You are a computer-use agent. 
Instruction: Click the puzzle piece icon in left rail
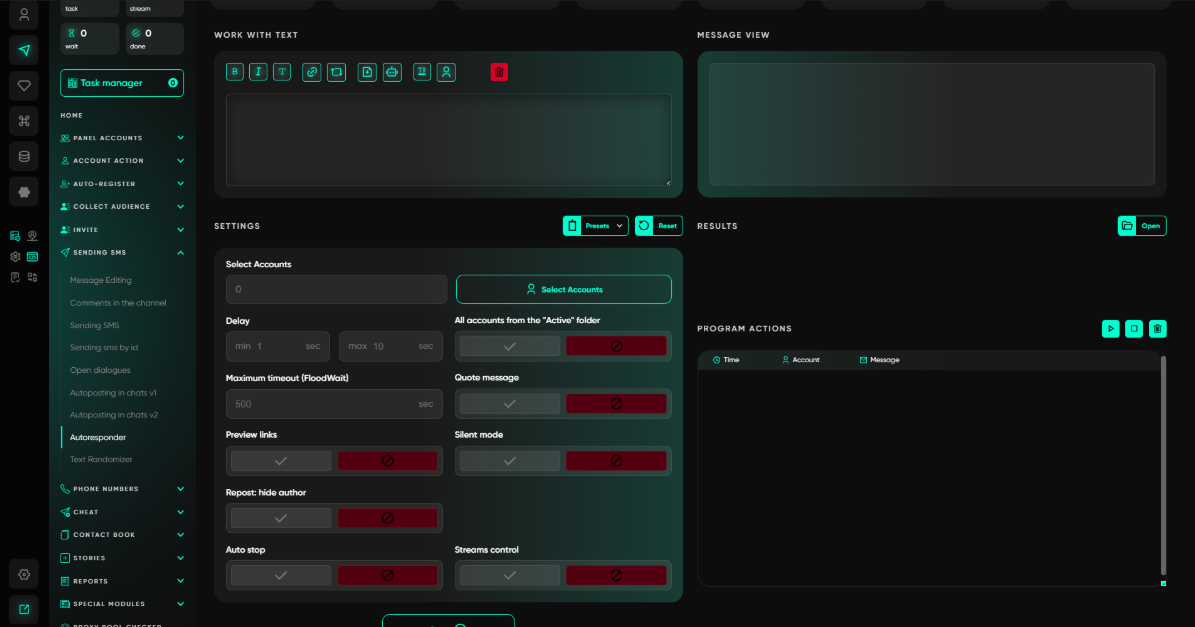[24, 192]
